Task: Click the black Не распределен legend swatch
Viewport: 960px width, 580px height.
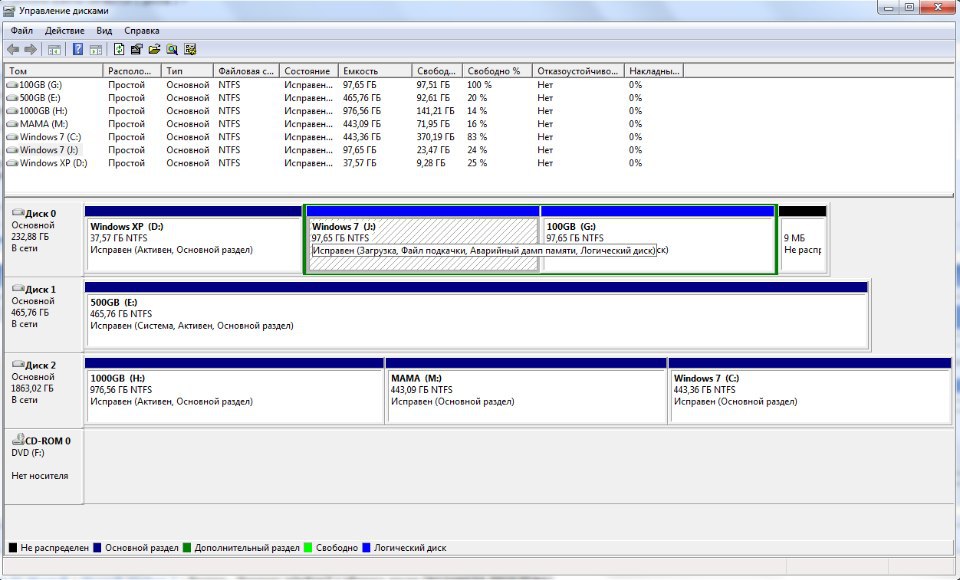Action: (13, 548)
